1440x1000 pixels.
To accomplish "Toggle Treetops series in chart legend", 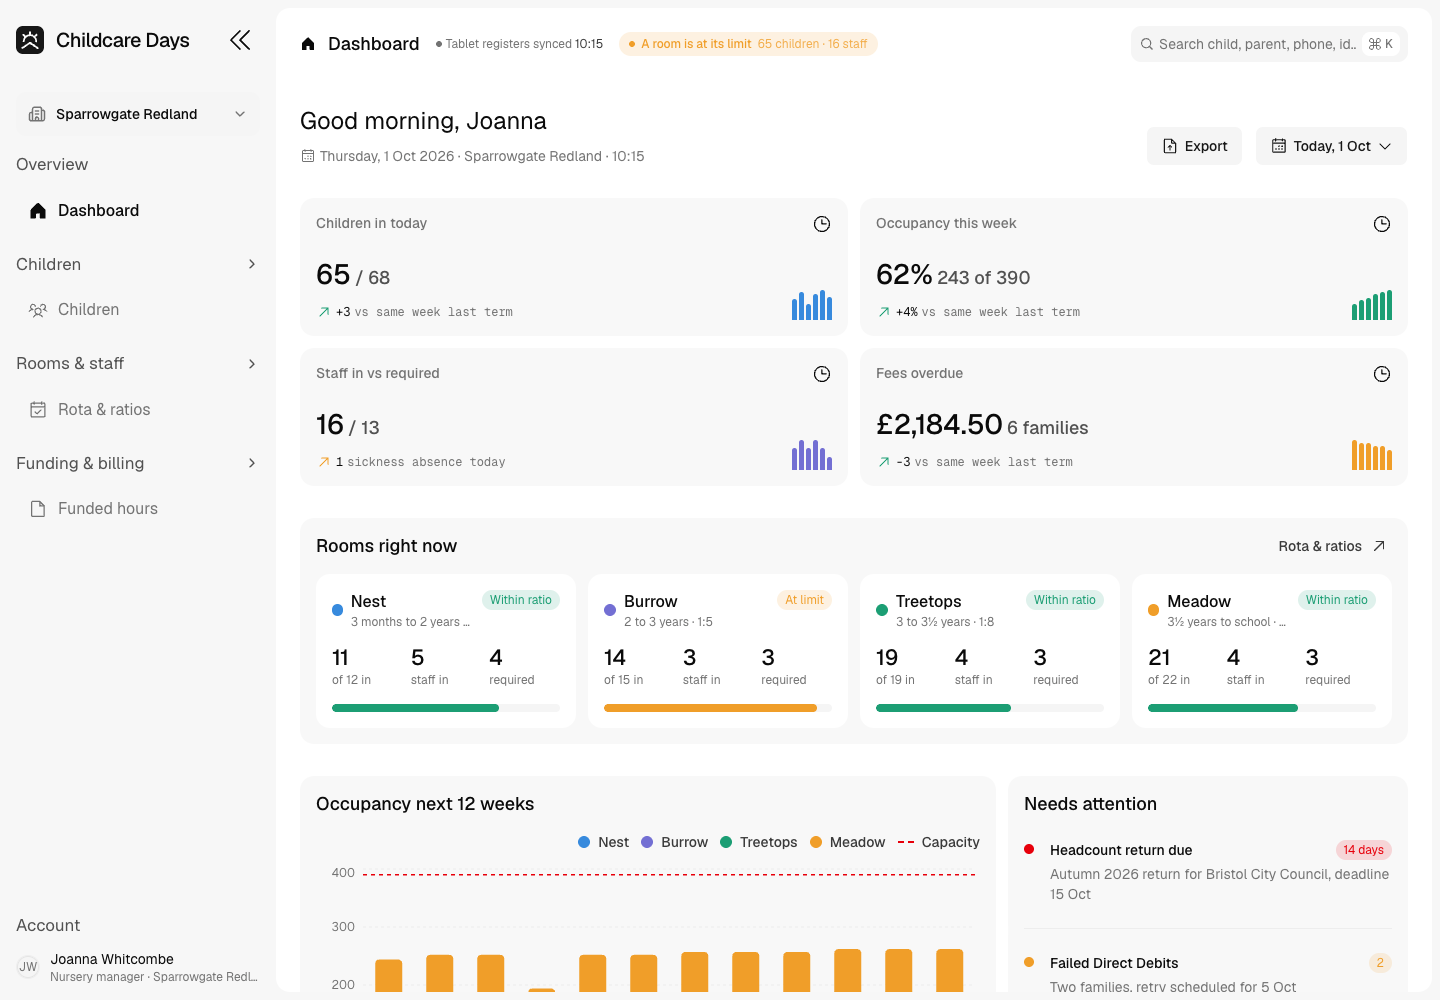I will [758, 842].
